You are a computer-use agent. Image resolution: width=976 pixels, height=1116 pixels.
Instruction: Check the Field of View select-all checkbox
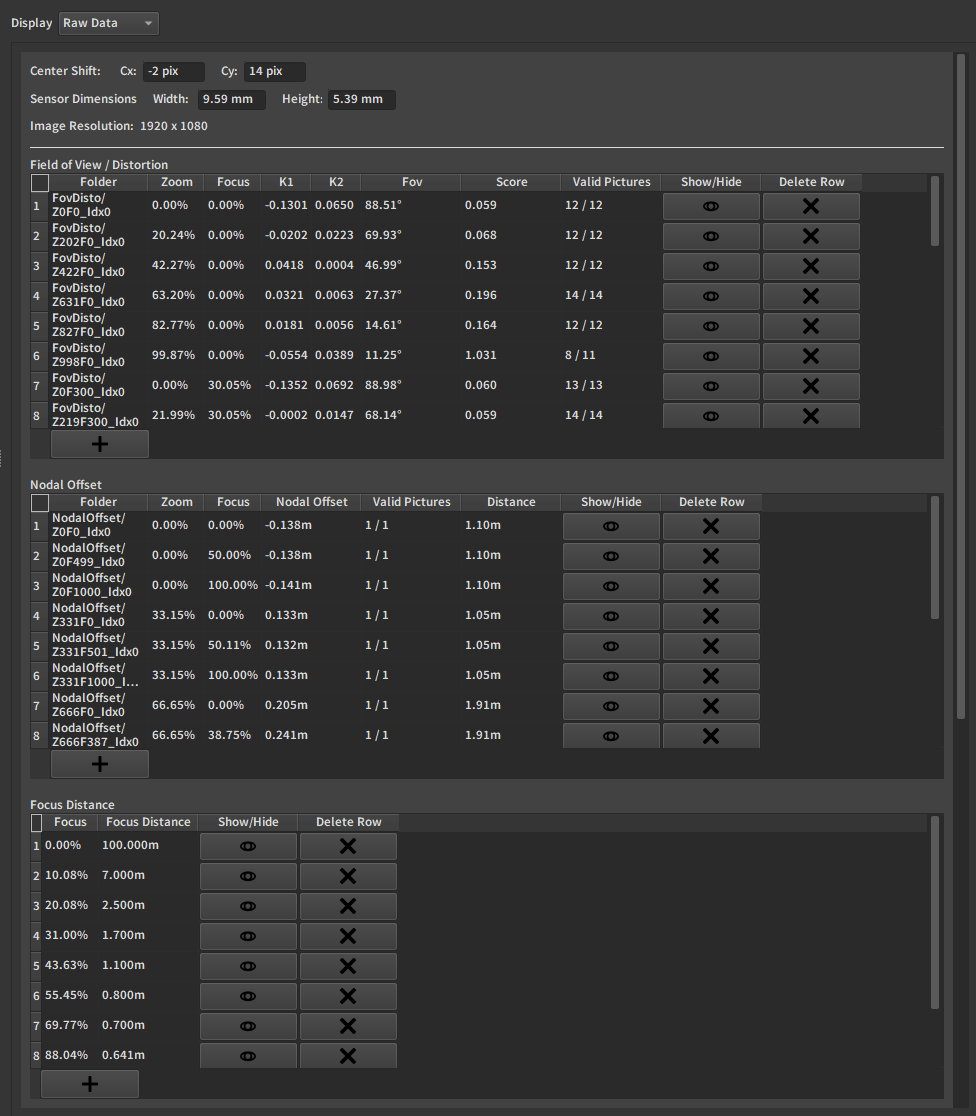coord(40,183)
